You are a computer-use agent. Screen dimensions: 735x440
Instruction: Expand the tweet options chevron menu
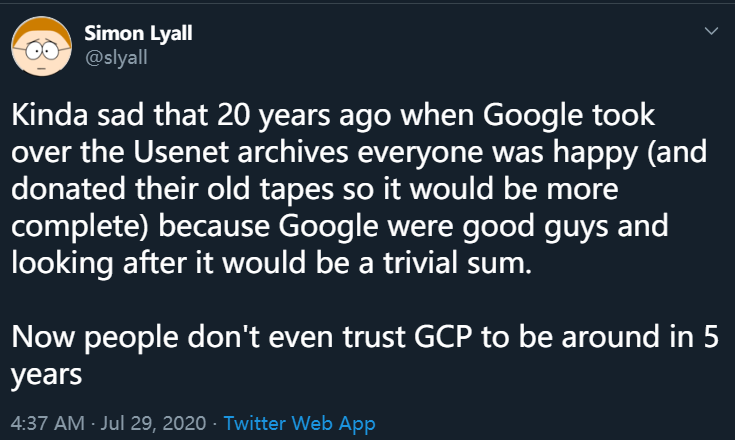pos(711,32)
